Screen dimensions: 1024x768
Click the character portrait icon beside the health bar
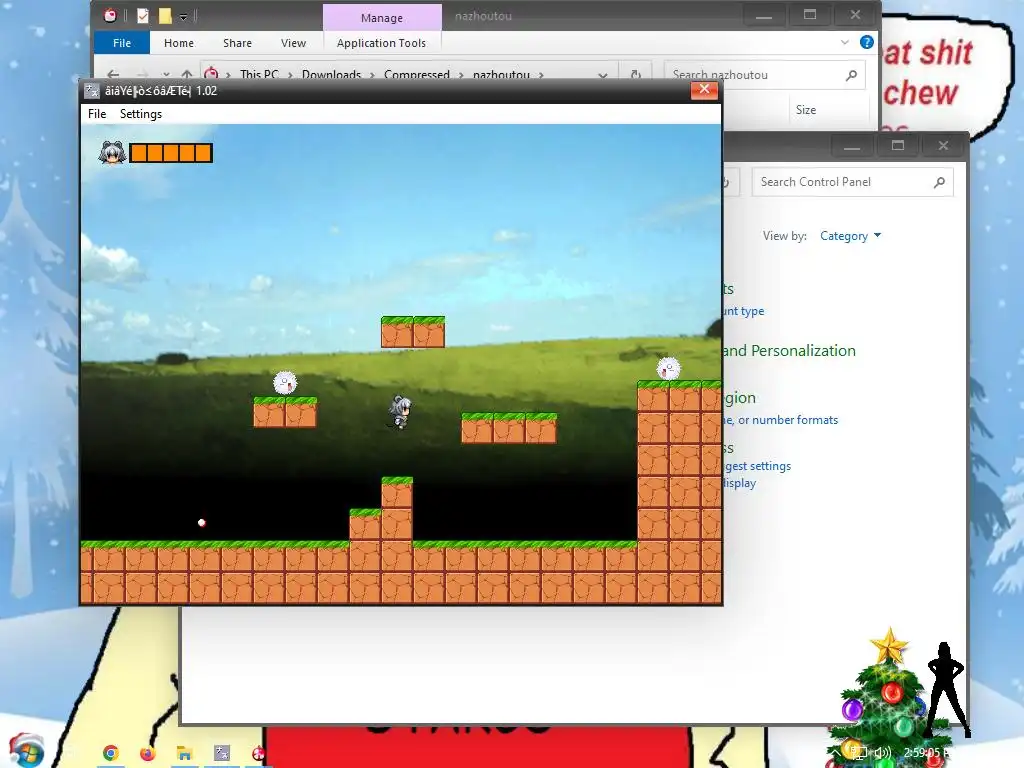coord(112,153)
